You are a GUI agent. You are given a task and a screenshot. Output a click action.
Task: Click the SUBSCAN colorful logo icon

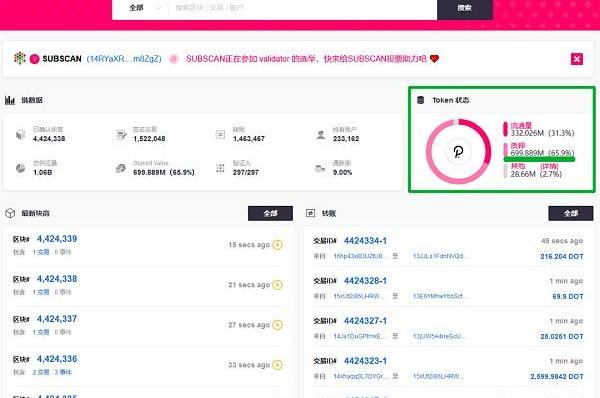point(20,59)
